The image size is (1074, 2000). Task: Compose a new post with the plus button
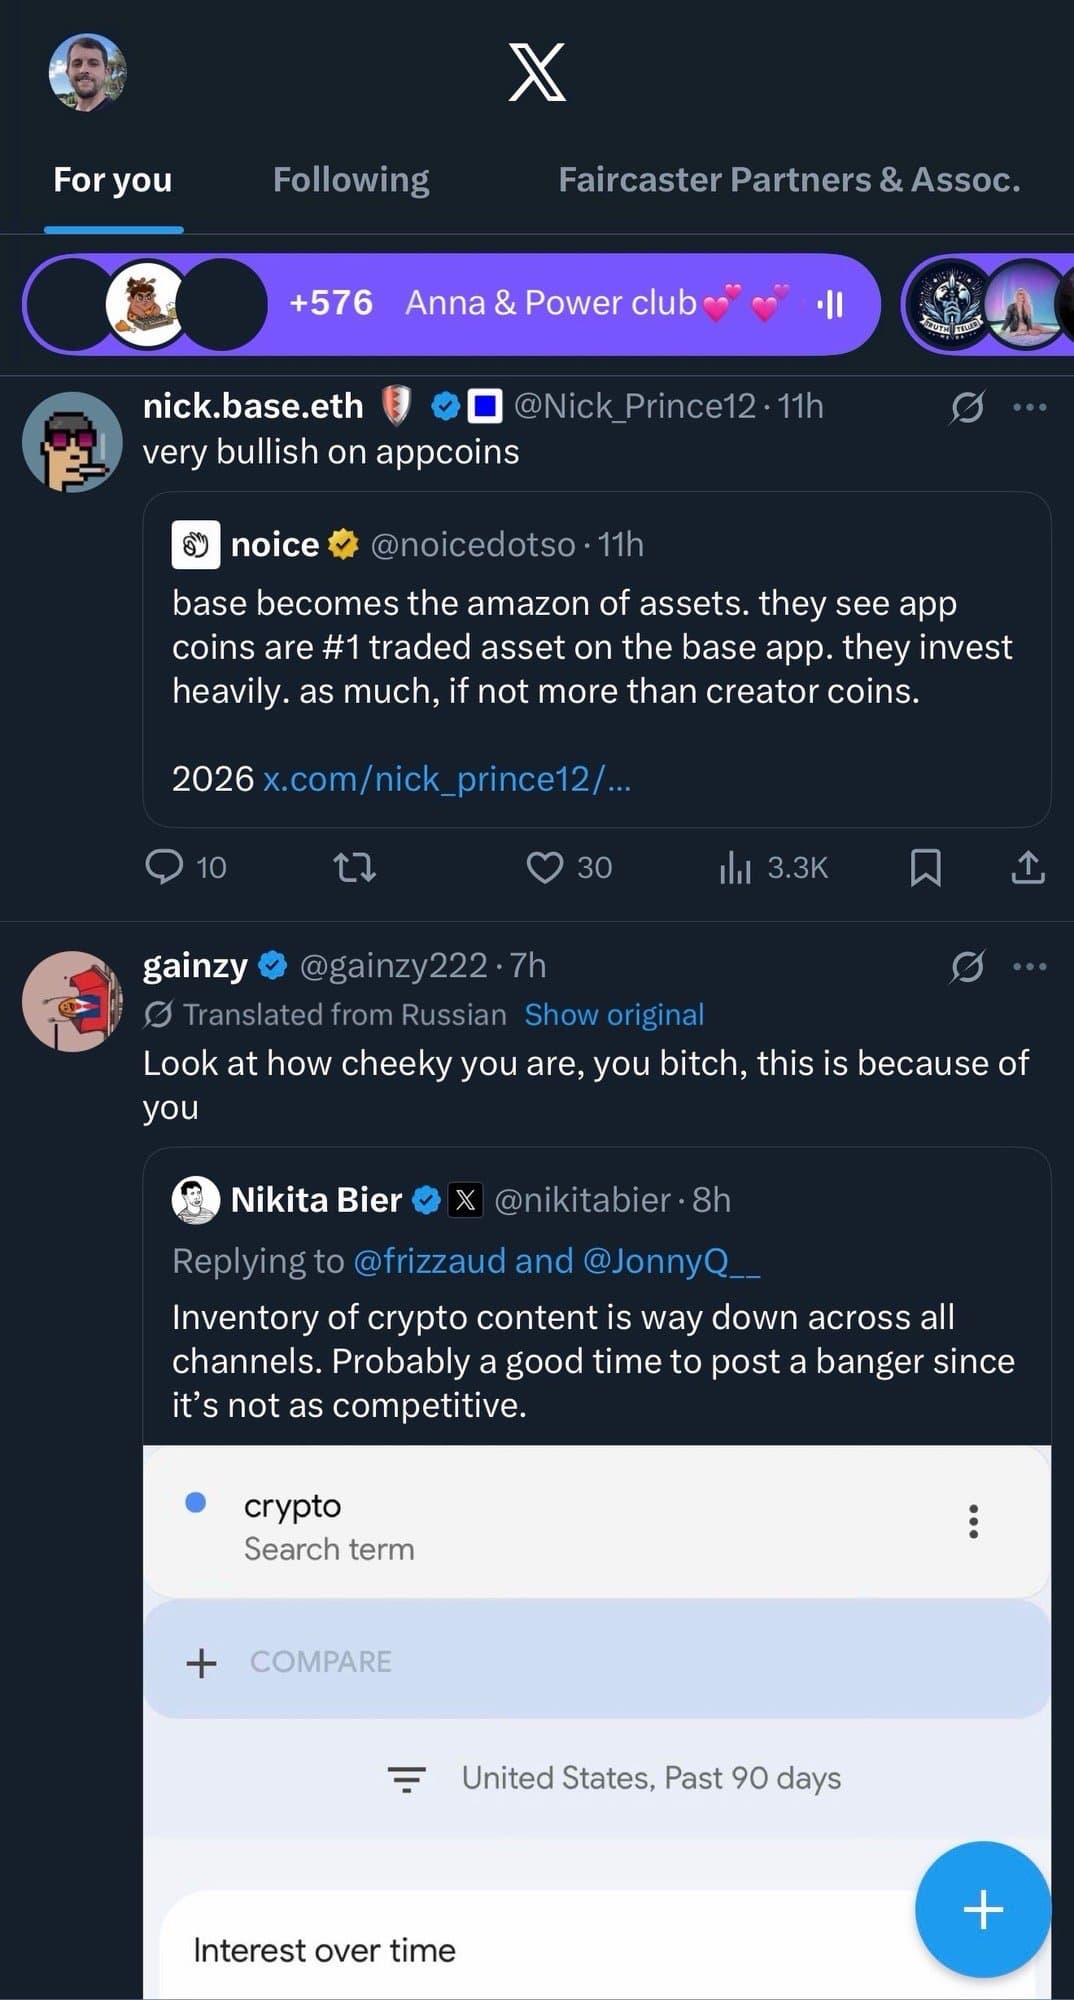(981, 1909)
